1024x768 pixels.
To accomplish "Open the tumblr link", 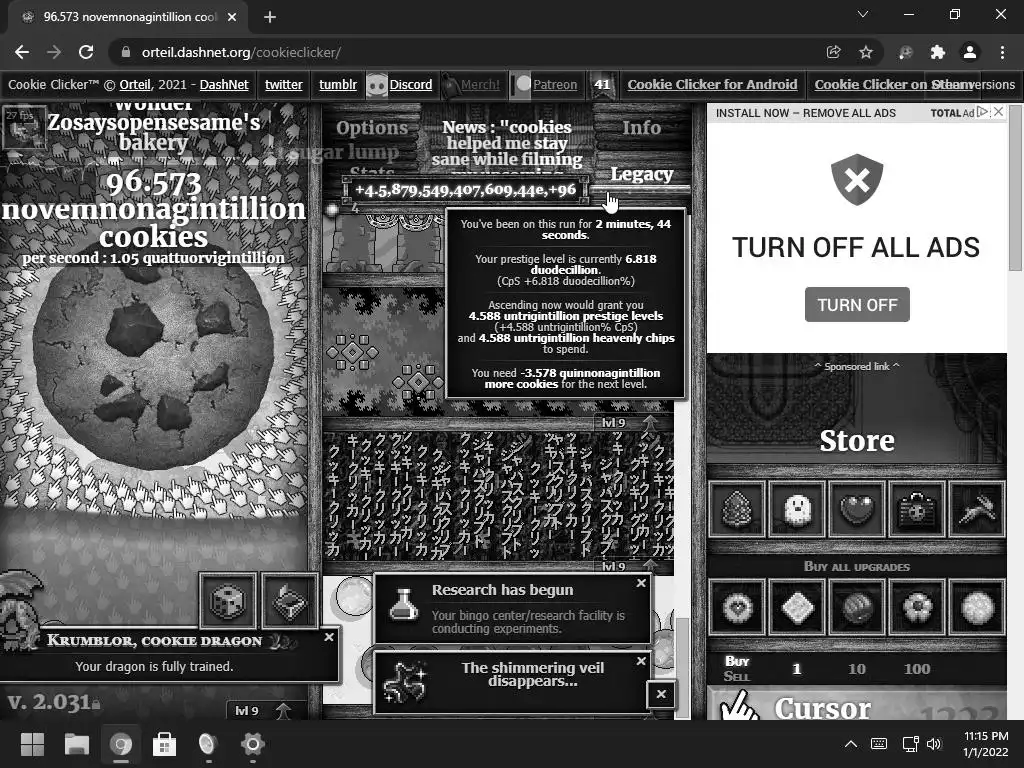I will (338, 84).
